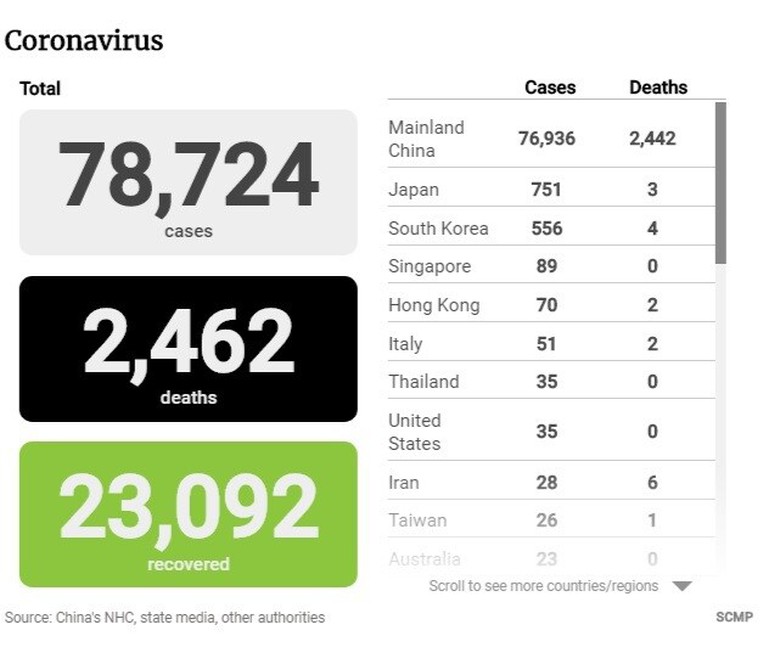Click the Deaths column header
This screenshot has height=664, width=780.
pyautogui.click(x=657, y=87)
